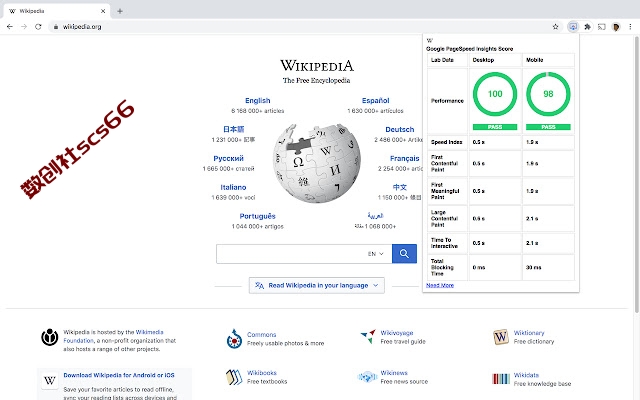Open the Italiano Wikipedia link

233,187
